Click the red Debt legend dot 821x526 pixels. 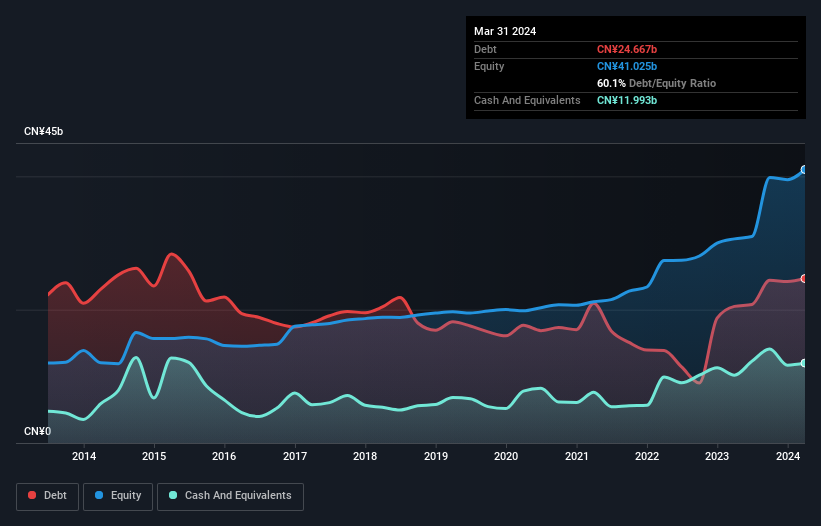32,495
